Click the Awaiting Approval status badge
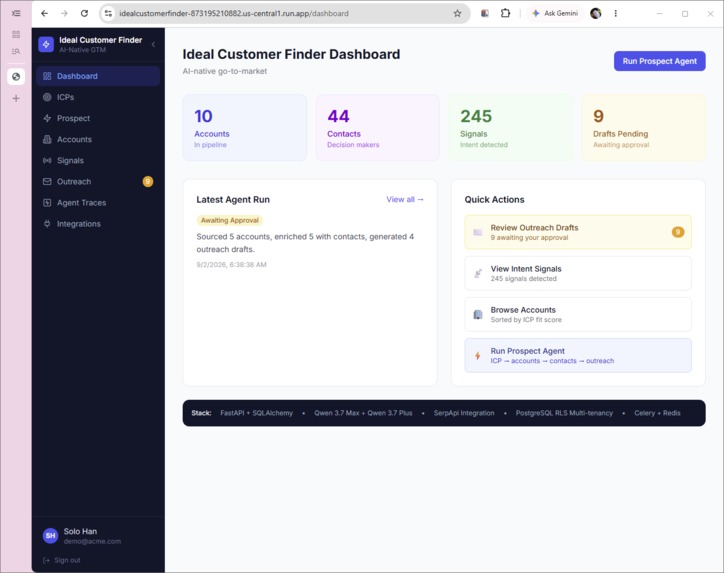 click(x=229, y=220)
